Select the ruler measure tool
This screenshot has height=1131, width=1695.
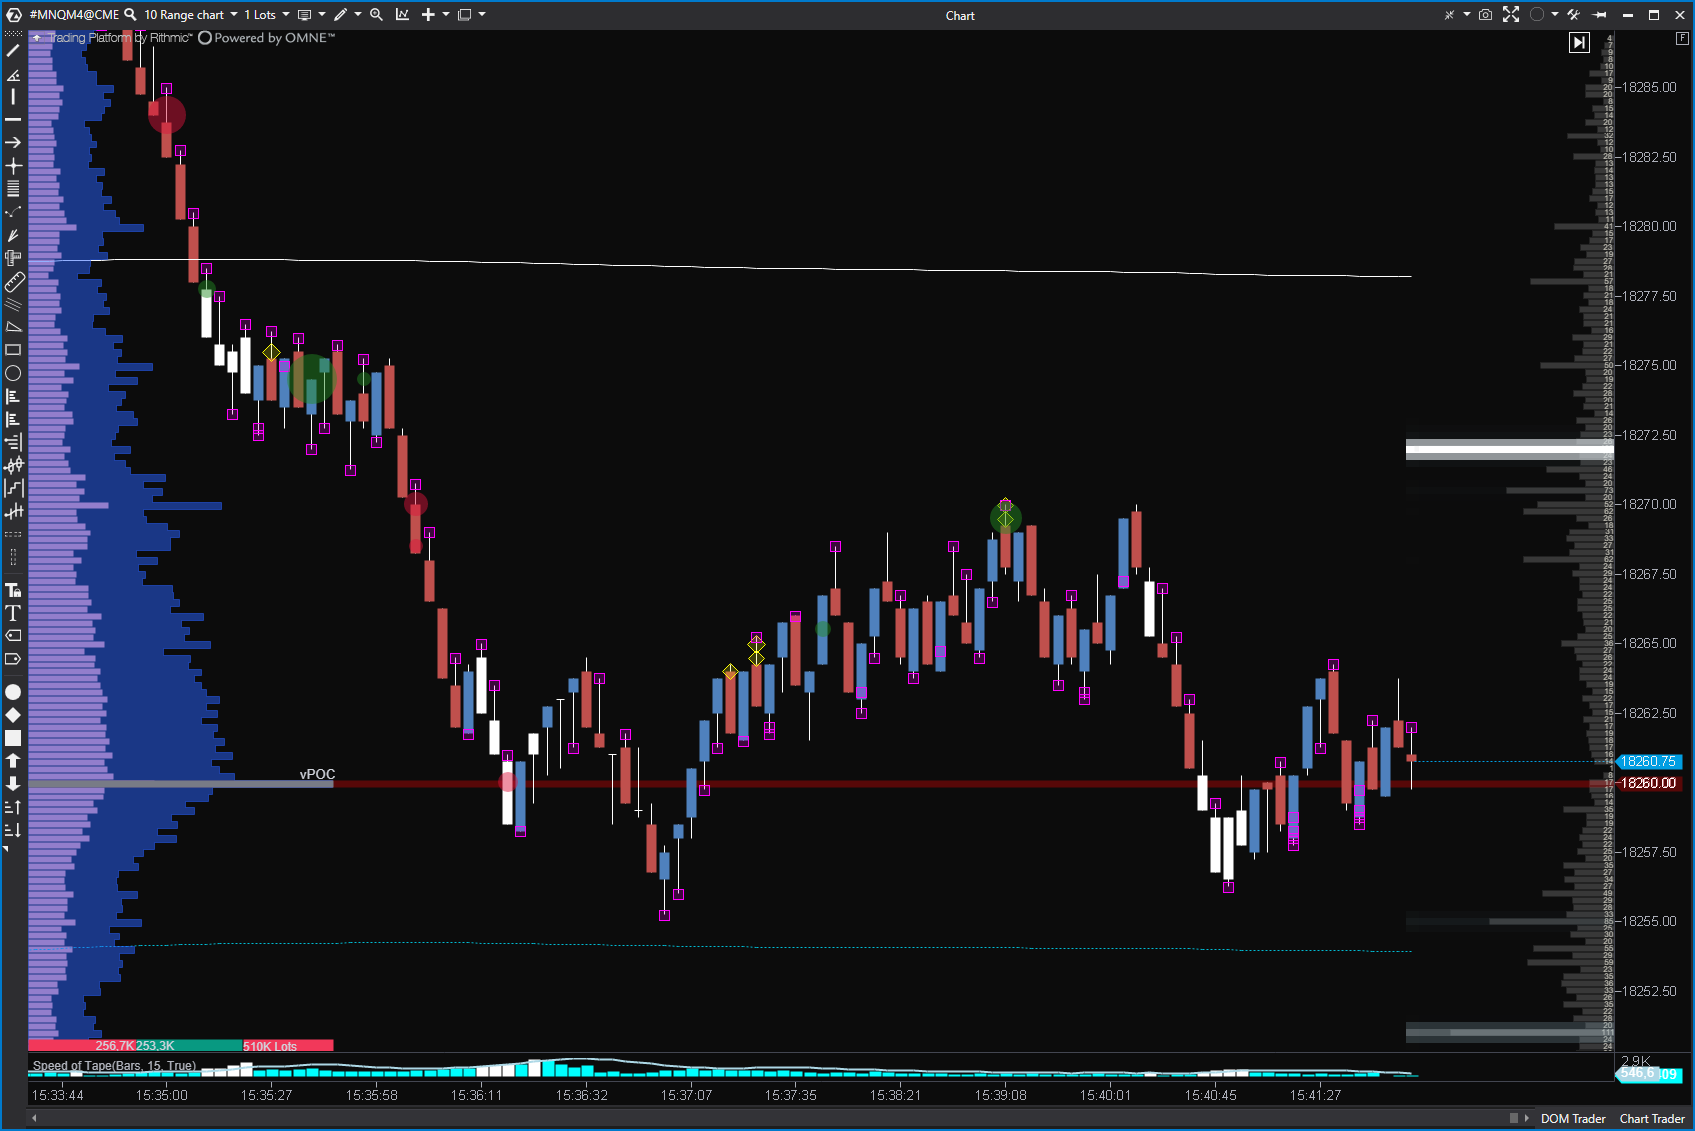pos(14,282)
